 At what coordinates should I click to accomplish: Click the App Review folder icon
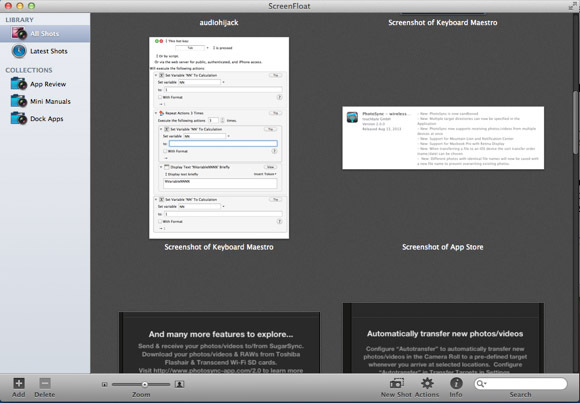coord(19,84)
